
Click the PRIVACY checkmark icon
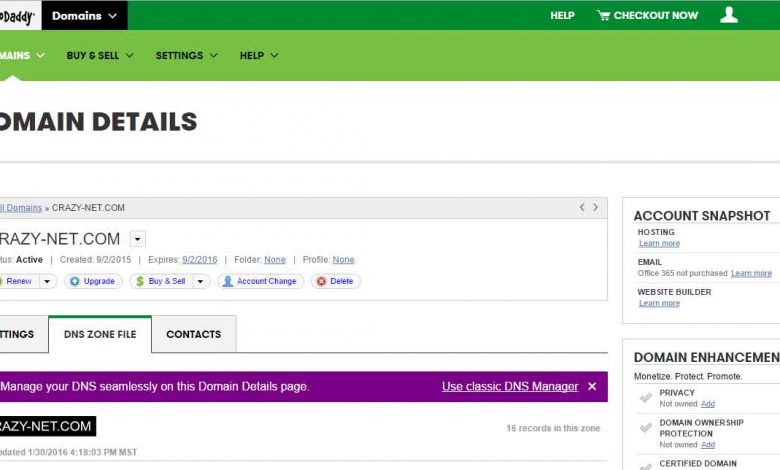[646, 397]
